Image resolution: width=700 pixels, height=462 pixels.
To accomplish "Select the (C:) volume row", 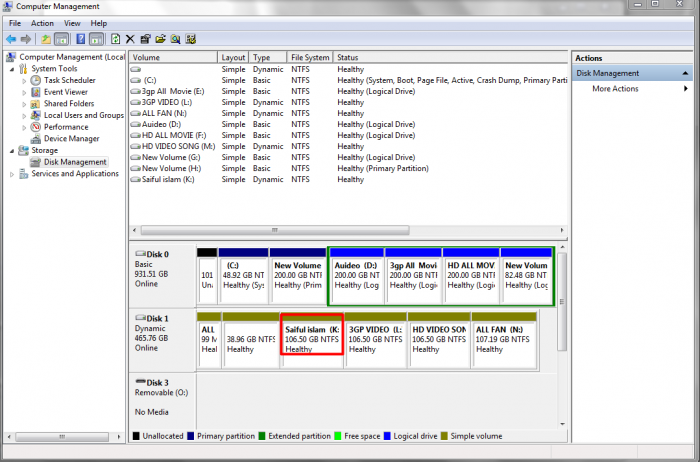I will click(x=348, y=80).
